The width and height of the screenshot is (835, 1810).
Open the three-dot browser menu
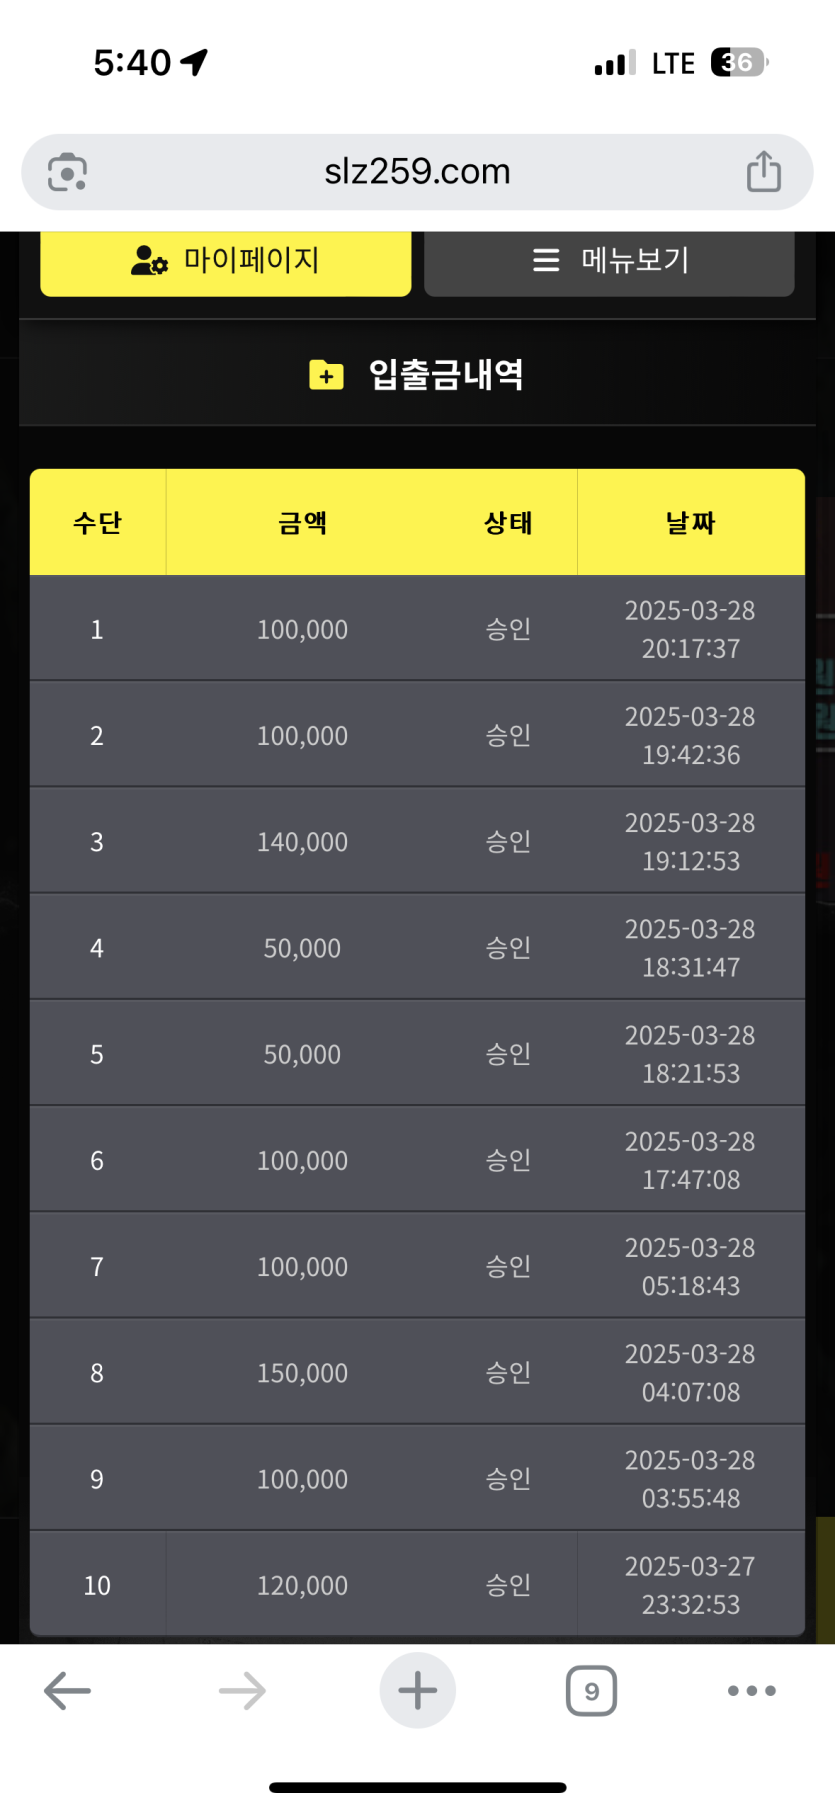752,1691
